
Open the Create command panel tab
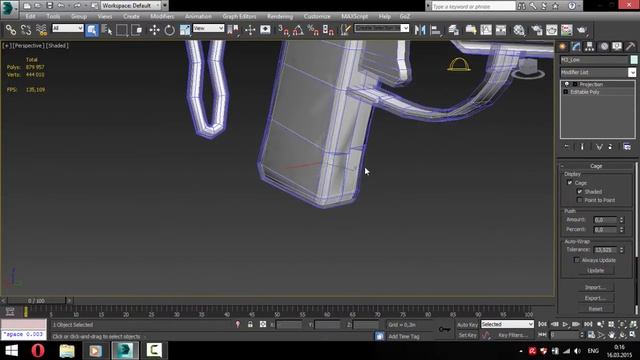pyautogui.click(x=562, y=47)
